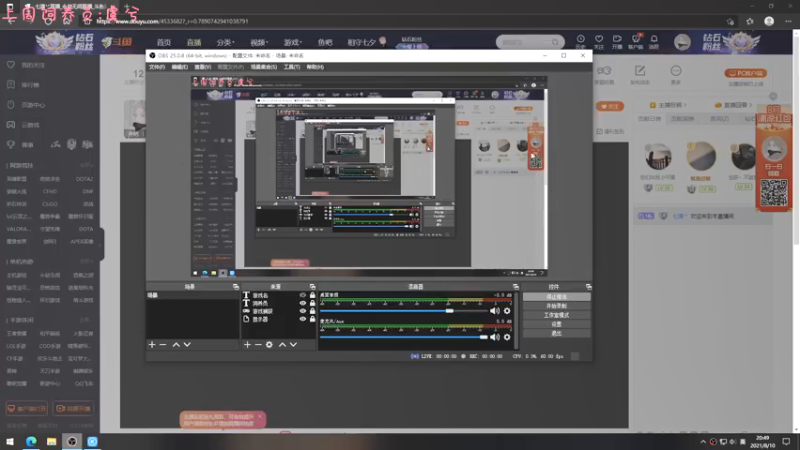Open Douyu 历史 history icon in header
Viewport: 800px width, 450px height.
(581, 41)
